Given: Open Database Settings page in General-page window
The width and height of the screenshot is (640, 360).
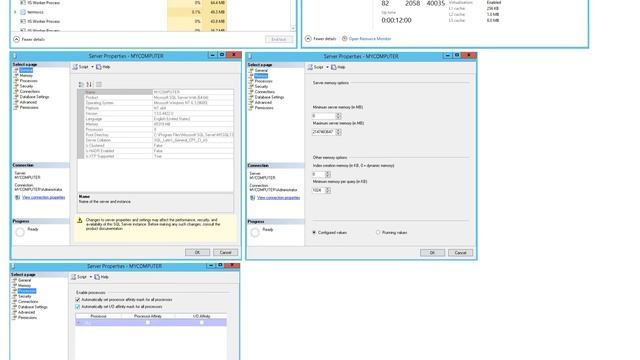Looking at the screenshot, I should pyautogui.click(x=34, y=97).
